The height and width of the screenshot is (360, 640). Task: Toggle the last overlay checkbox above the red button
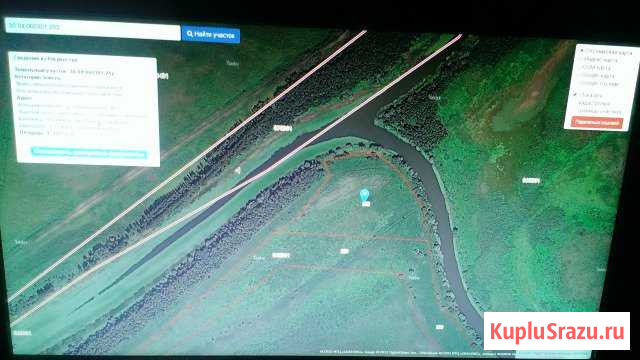[600, 111]
